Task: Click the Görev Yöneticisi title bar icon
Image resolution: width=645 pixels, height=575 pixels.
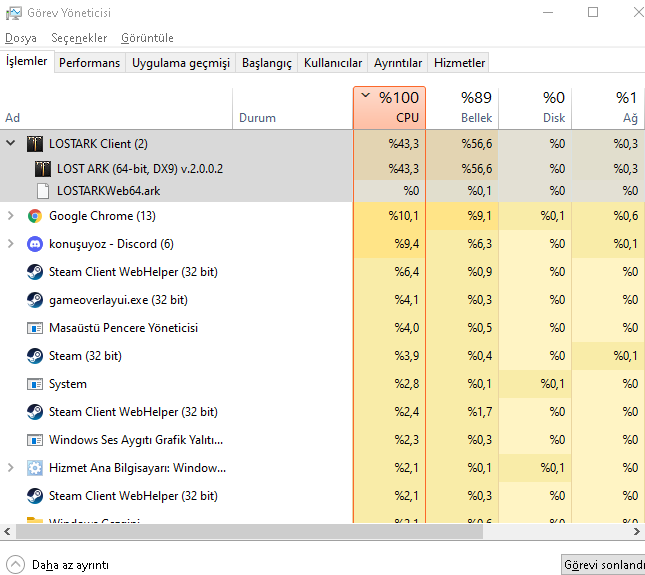Action: pyautogui.click(x=14, y=13)
